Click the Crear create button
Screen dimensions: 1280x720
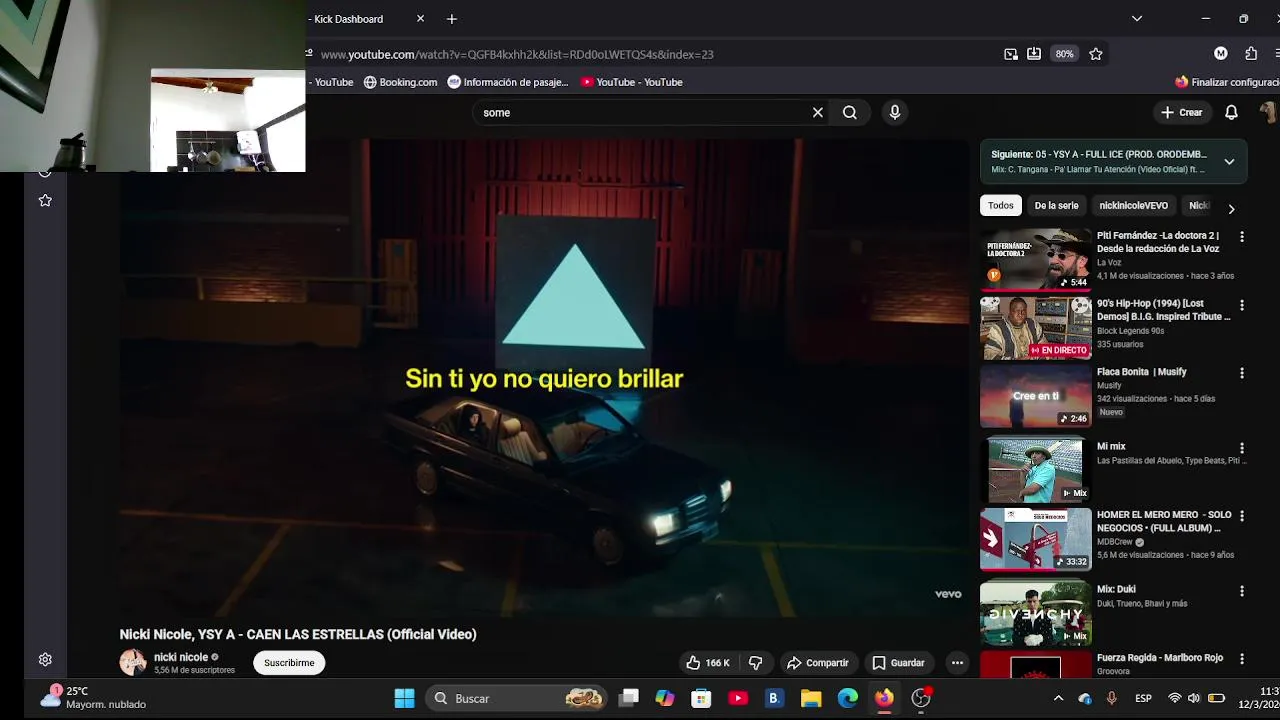tap(1181, 113)
